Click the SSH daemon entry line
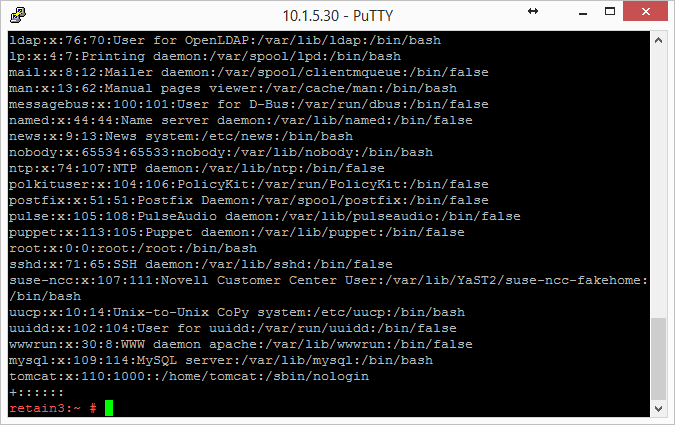This screenshot has width=675, height=425. [200, 264]
